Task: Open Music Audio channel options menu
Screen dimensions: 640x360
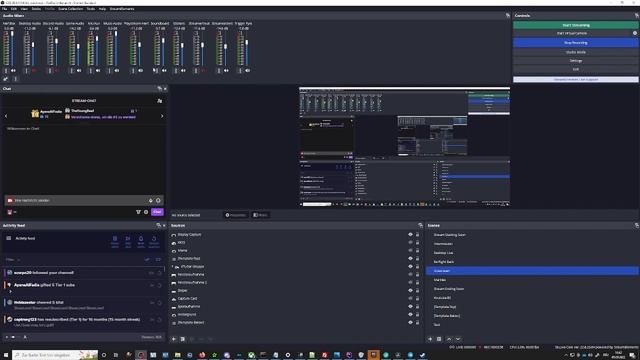Action: [x=109, y=71]
